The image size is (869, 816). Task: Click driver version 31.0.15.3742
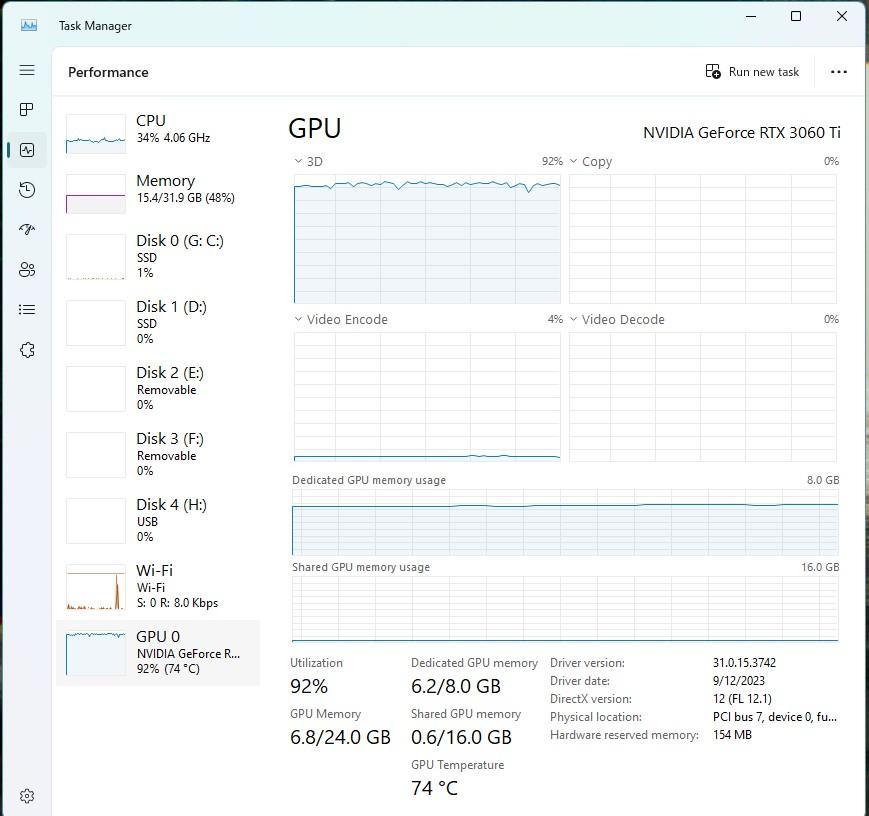click(x=744, y=662)
